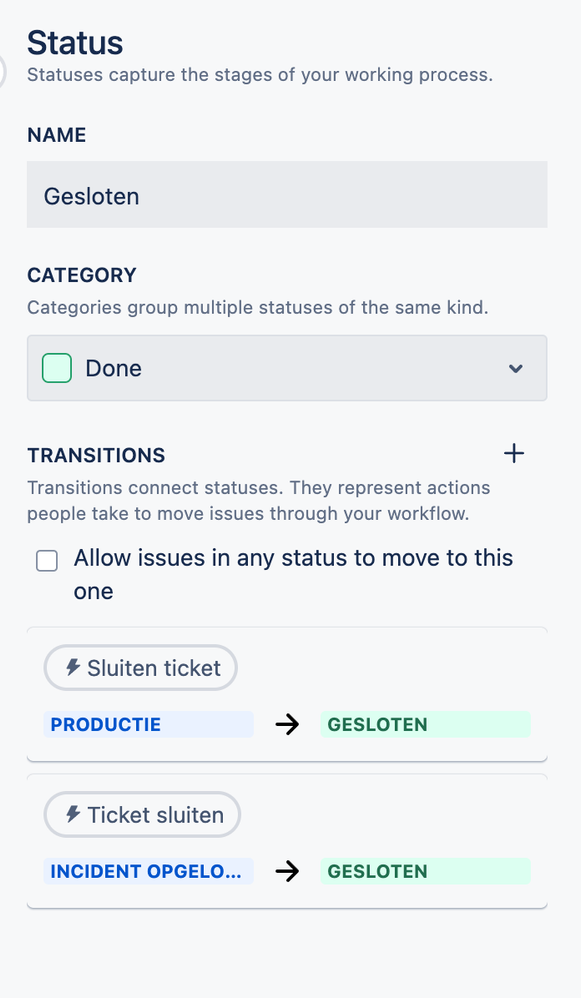The height and width of the screenshot is (998, 581).
Task: Select the PRODUCTIE status lozenge
Action: point(148,724)
